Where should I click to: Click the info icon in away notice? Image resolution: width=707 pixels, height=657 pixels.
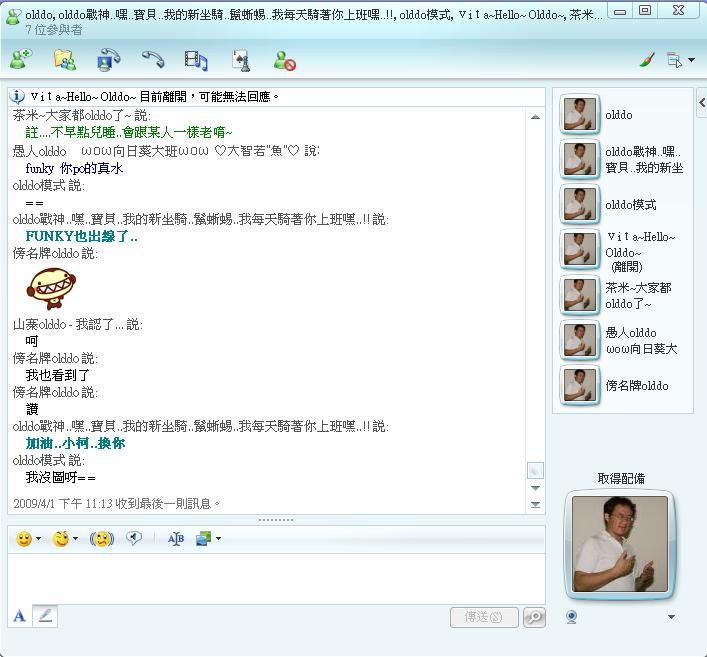tap(17, 96)
